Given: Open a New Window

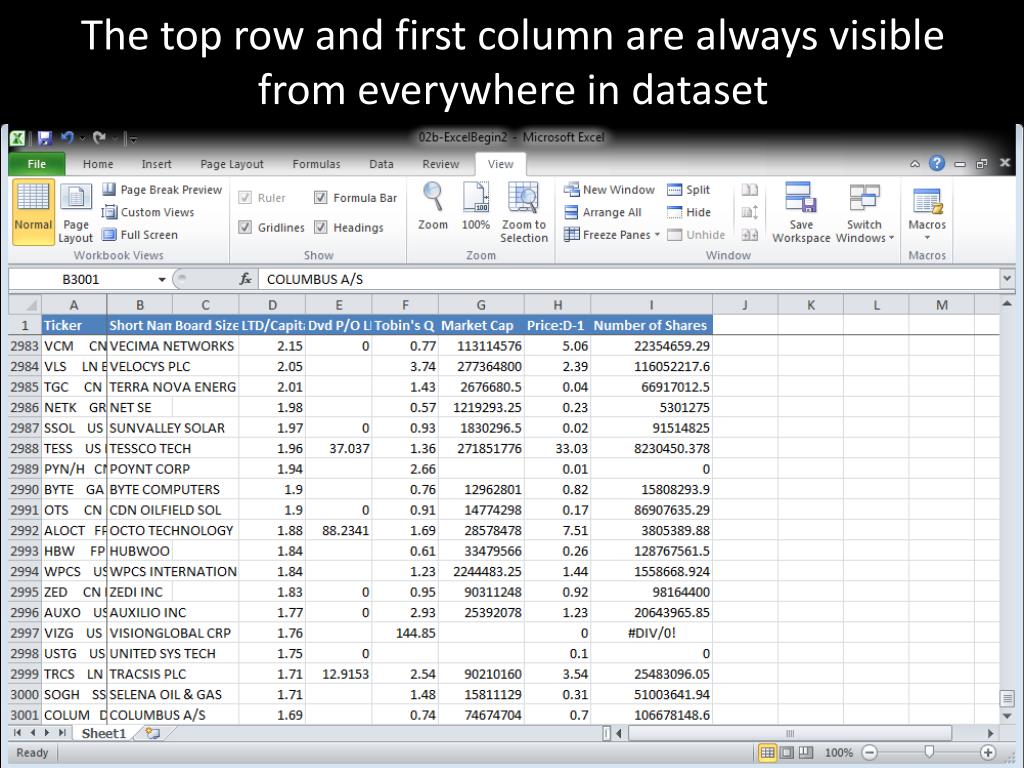Looking at the screenshot, I should click(609, 189).
